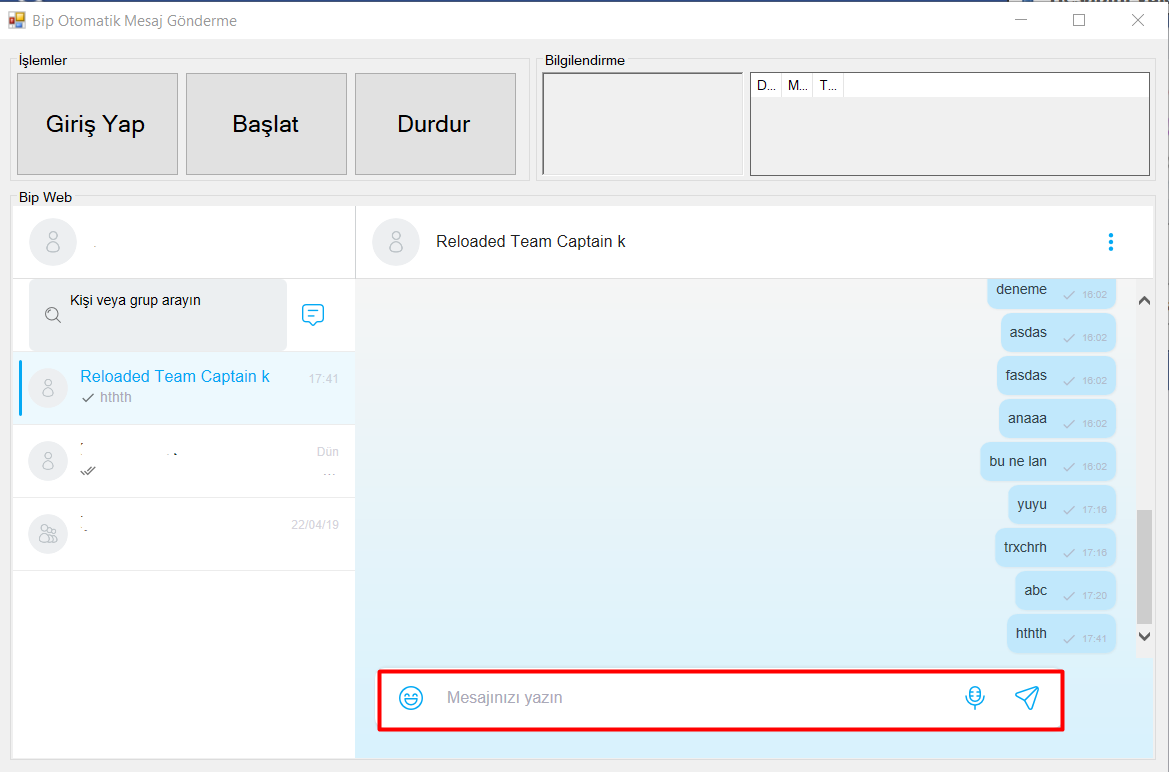Click the chat scrollbar thumb
Image resolution: width=1169 pixels, height=772 pixels.
click(x=1144, y=567)
